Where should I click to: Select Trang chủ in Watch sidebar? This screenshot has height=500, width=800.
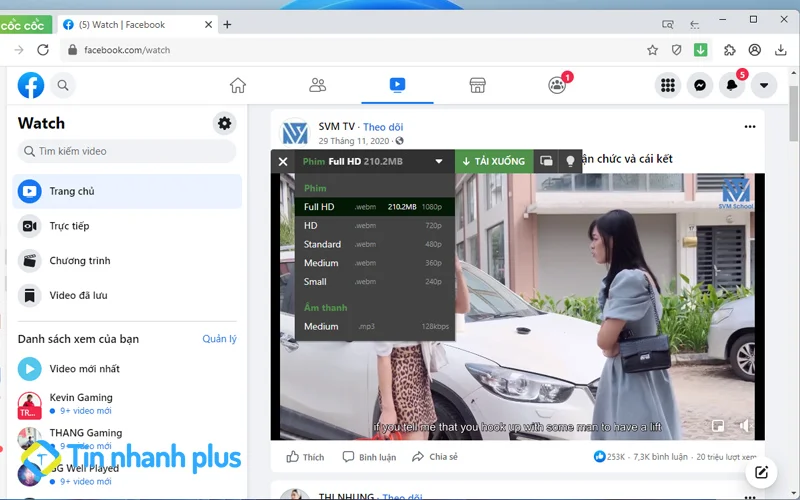[x=127, y=191]
